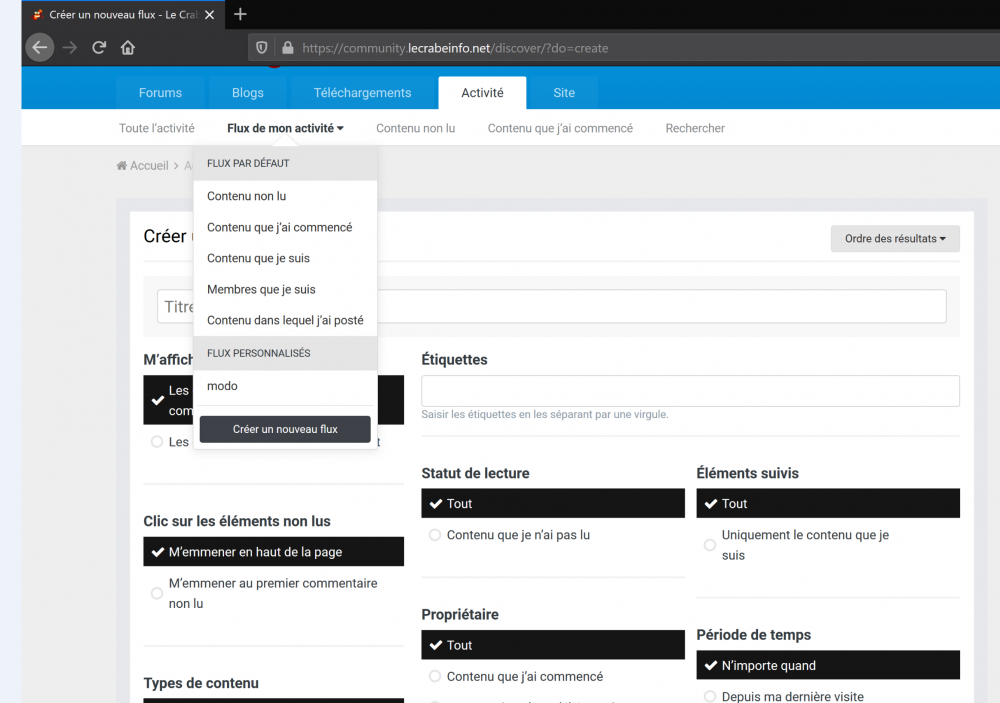The image size is (1000, 703).
Task: Select 'Contenu que j'ai commencé' under Propriétaire
Action: (435, 676)
